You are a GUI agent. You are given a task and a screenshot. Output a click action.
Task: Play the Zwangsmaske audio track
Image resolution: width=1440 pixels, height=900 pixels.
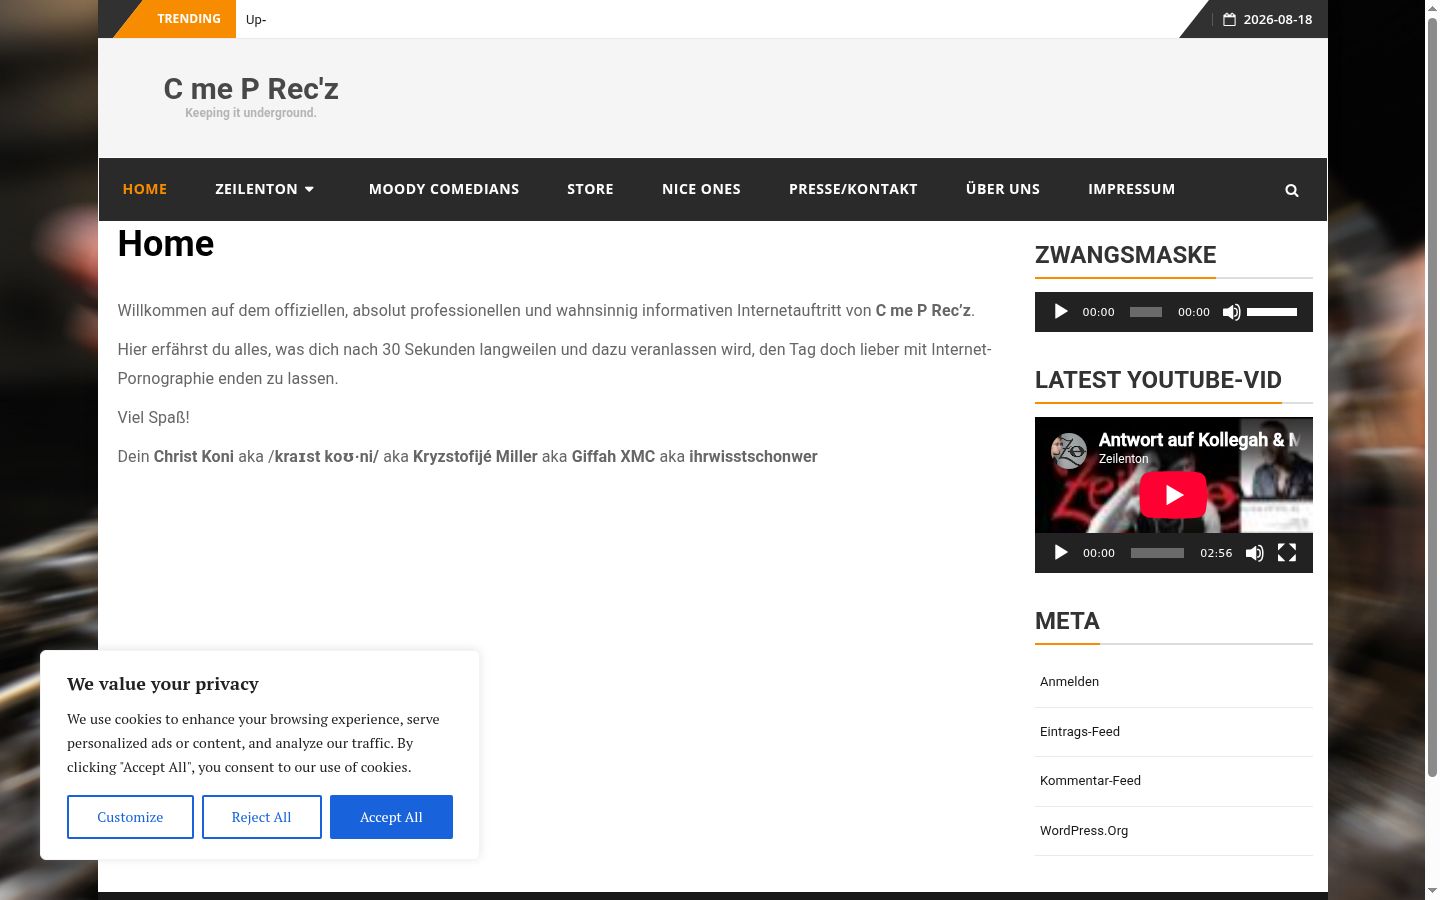pos(1061,312)
